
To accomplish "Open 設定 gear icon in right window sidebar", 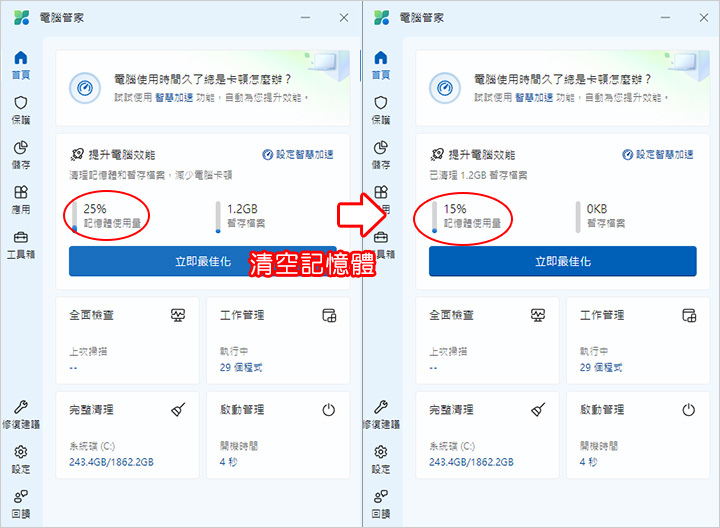I will tap(381, 452).
